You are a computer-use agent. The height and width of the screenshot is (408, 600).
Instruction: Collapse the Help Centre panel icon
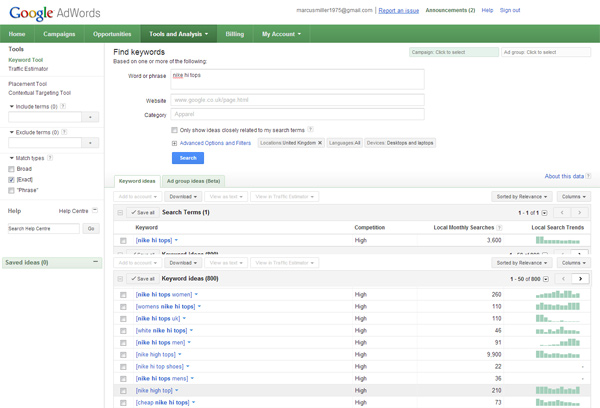click(95, 211)
